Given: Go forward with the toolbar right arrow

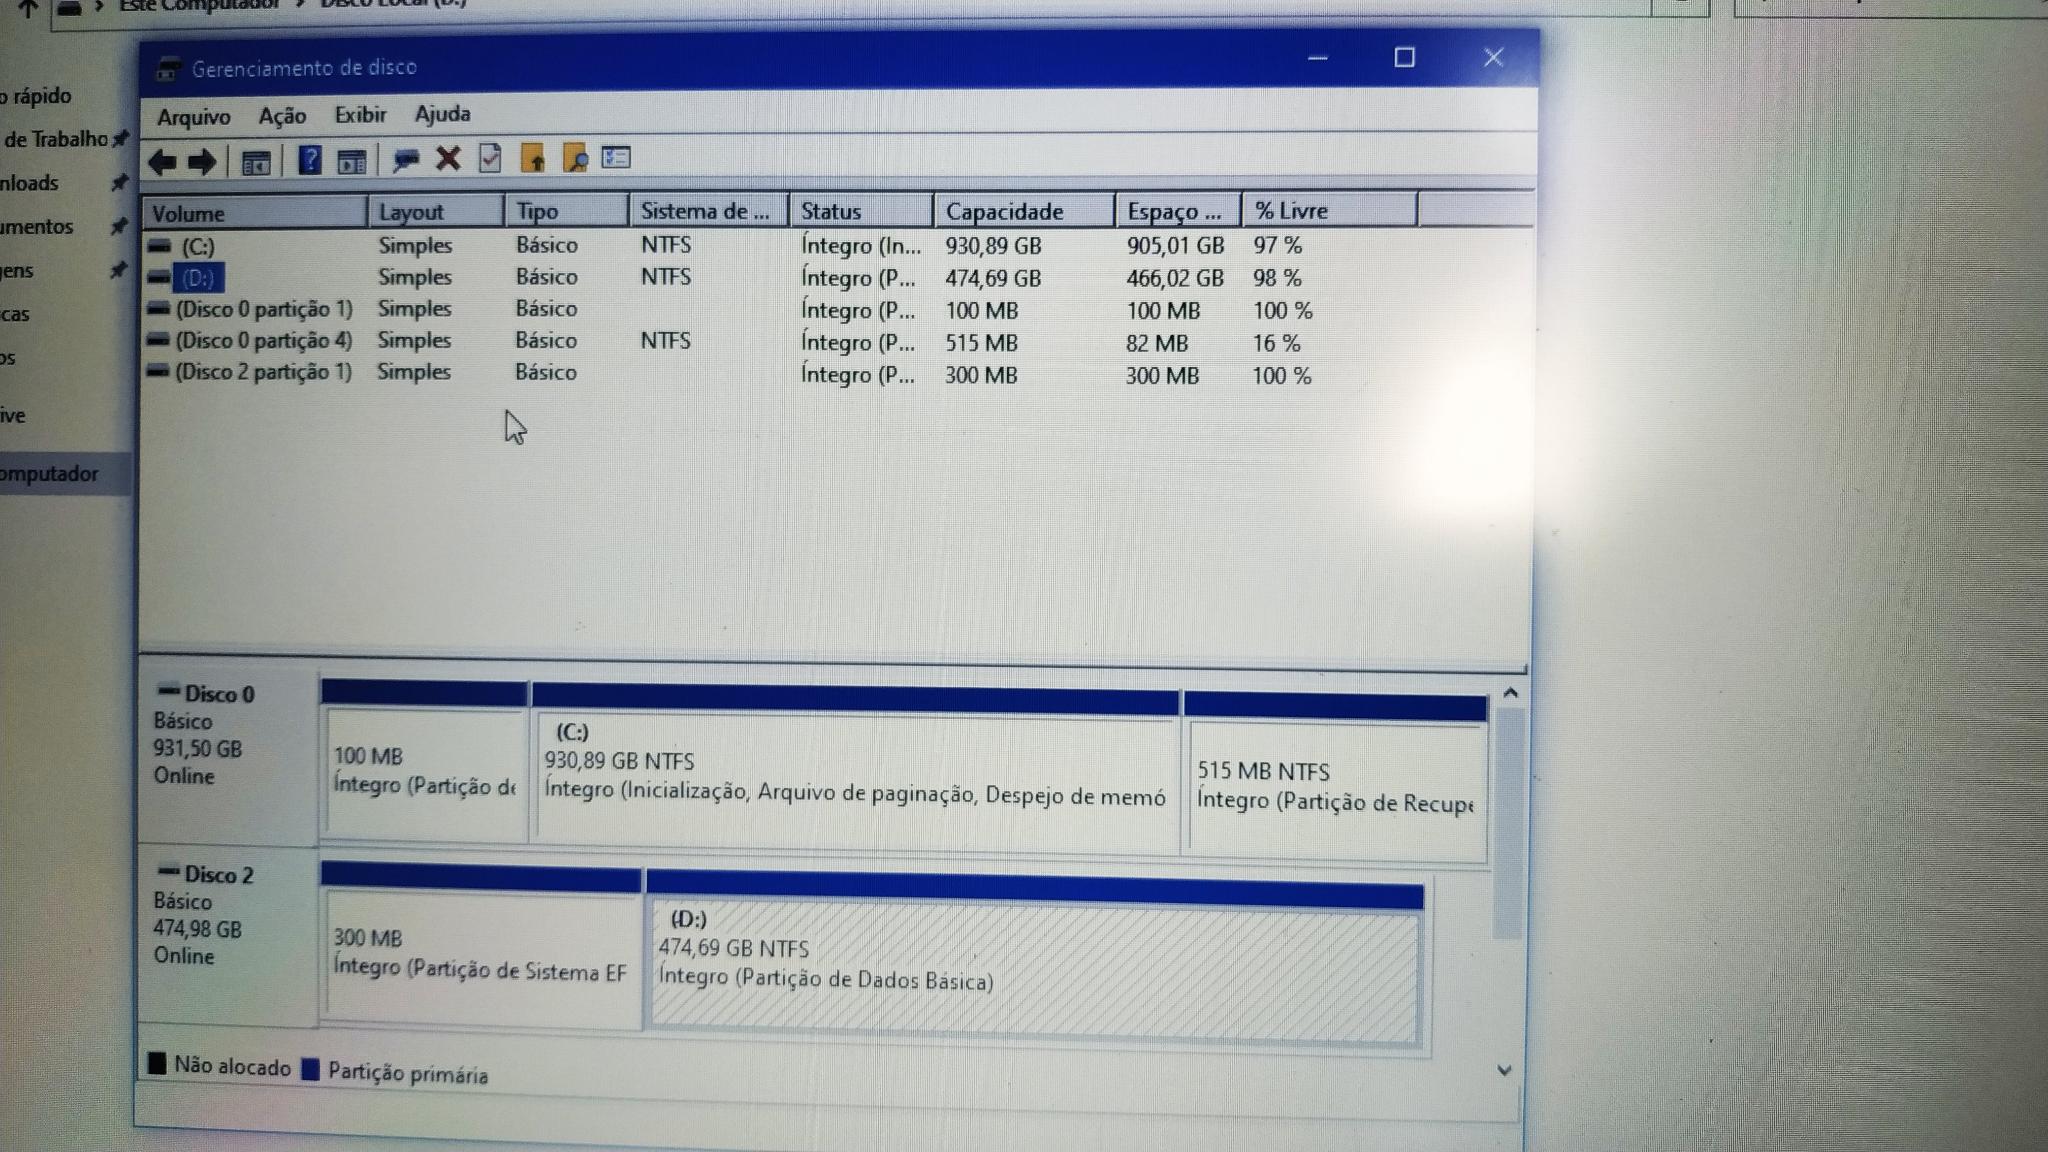Looking at the screenshot, I should pyautogui.click(x=202, y=161).
